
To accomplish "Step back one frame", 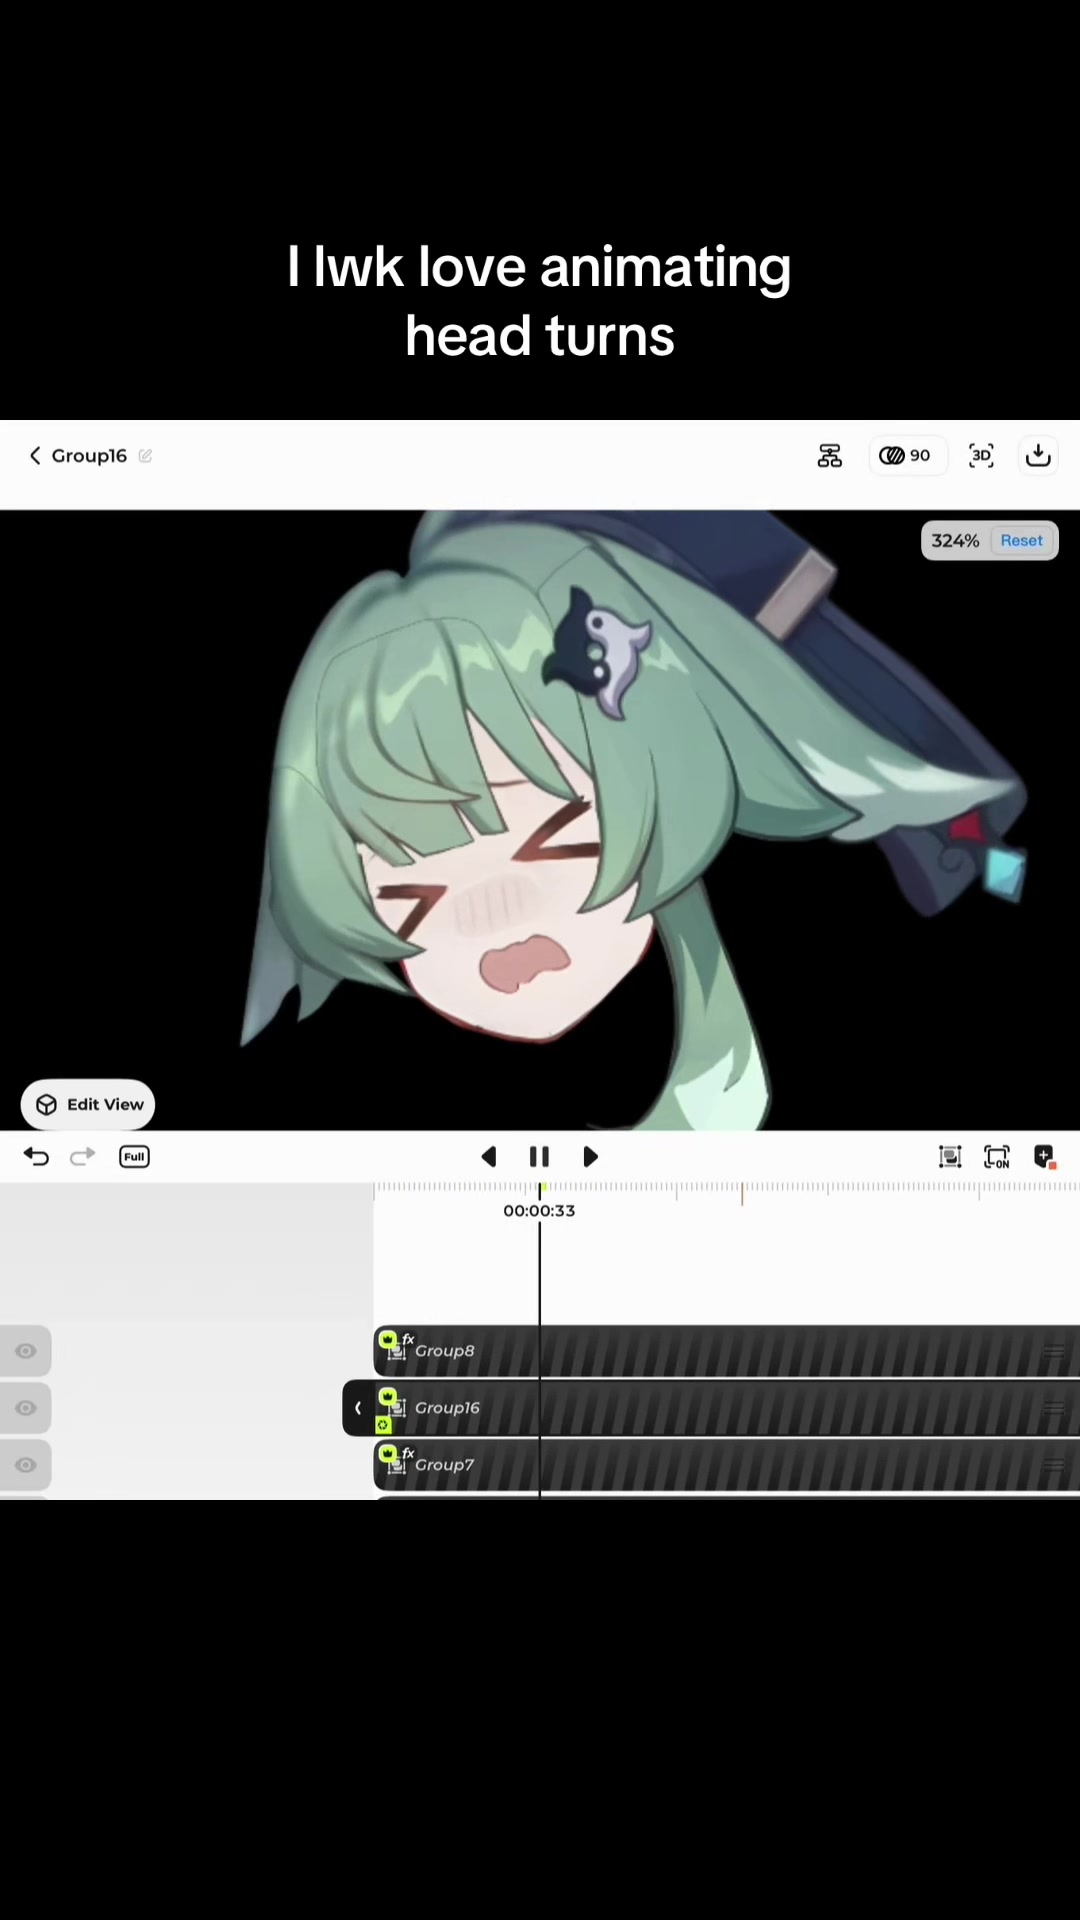I will pyautogui.click(x=489, y=1157).
